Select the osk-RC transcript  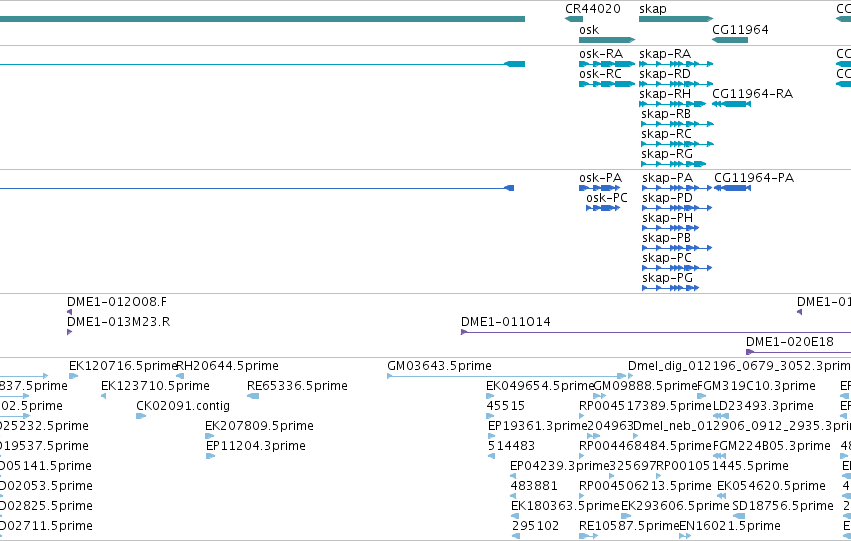click(x=607, y=84)
